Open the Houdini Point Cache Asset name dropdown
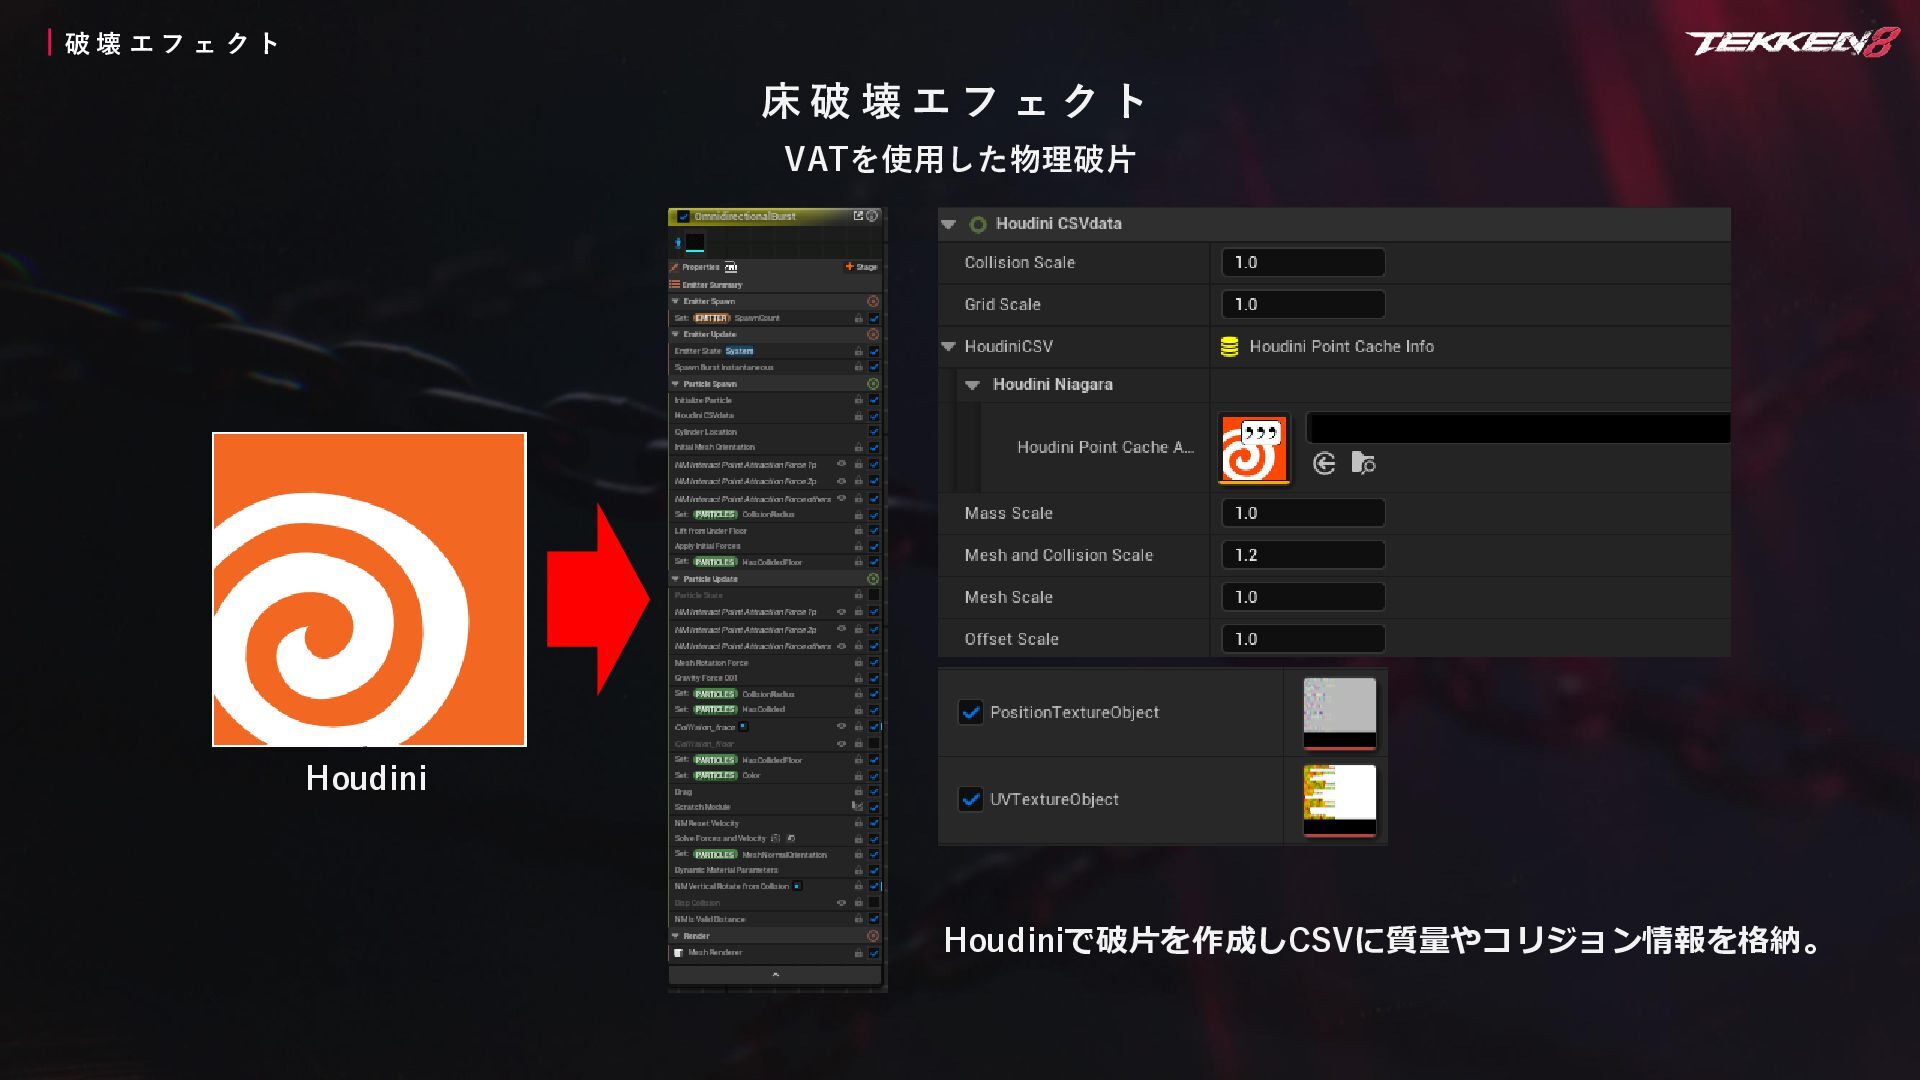 (1518, 428)
